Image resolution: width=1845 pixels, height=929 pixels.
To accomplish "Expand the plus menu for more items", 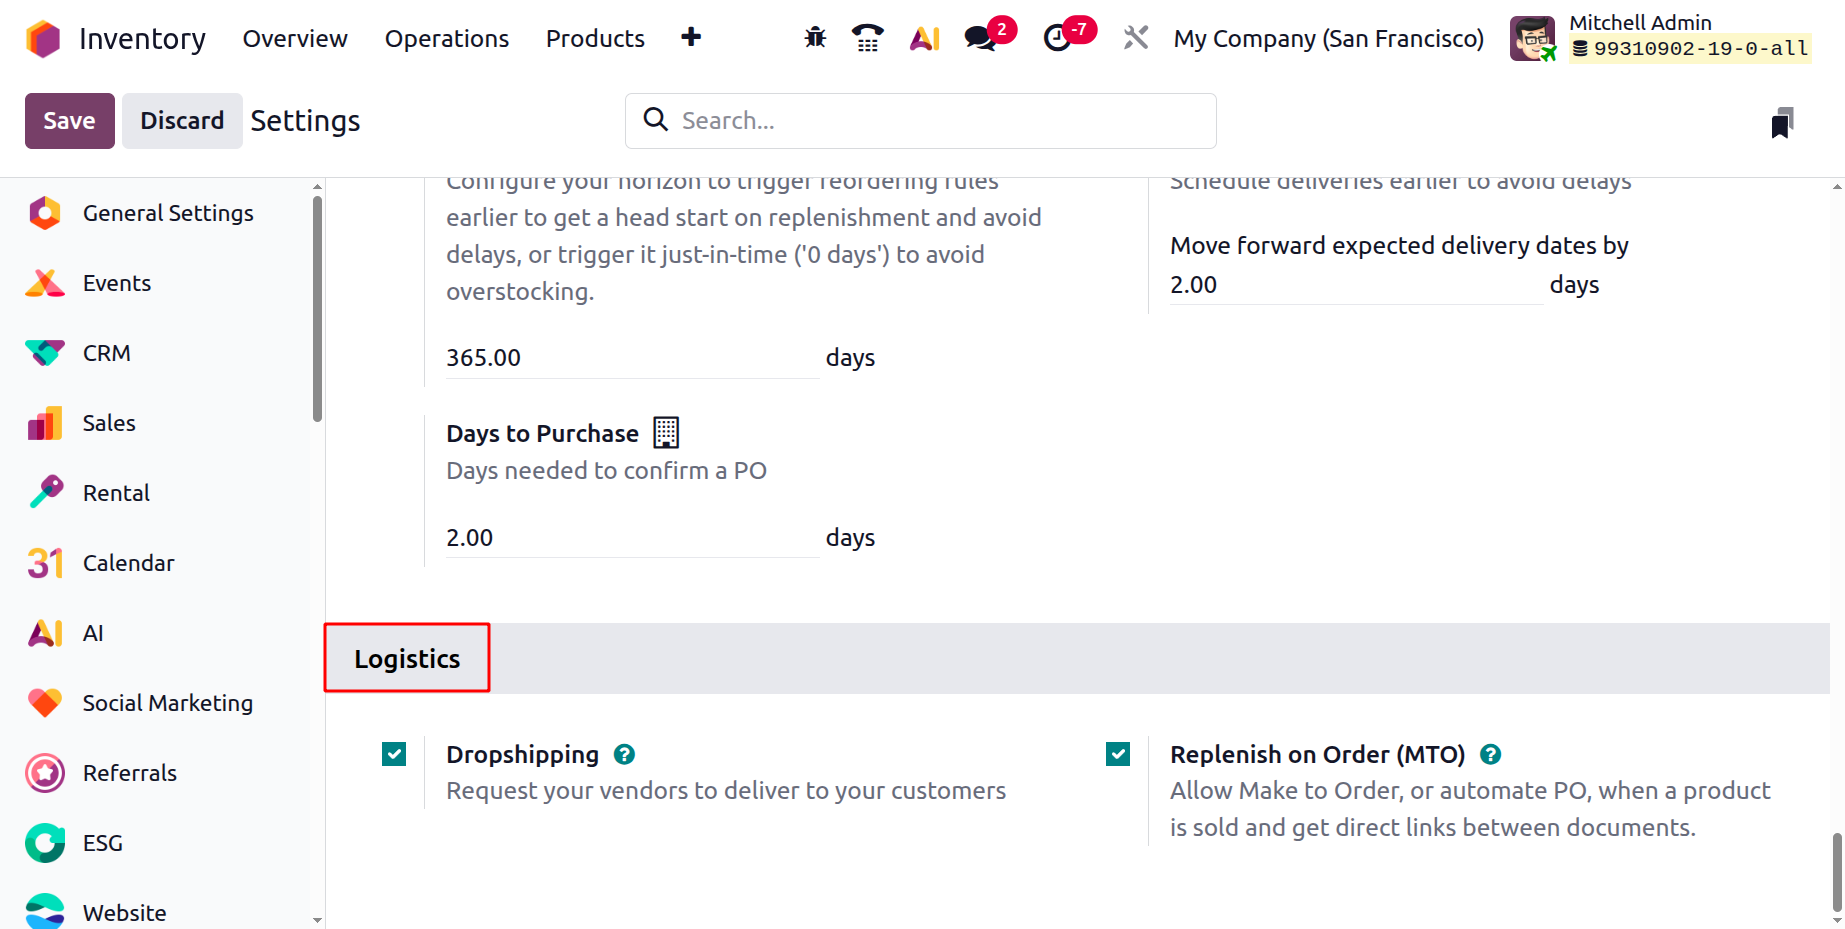I will click(691, 38).
